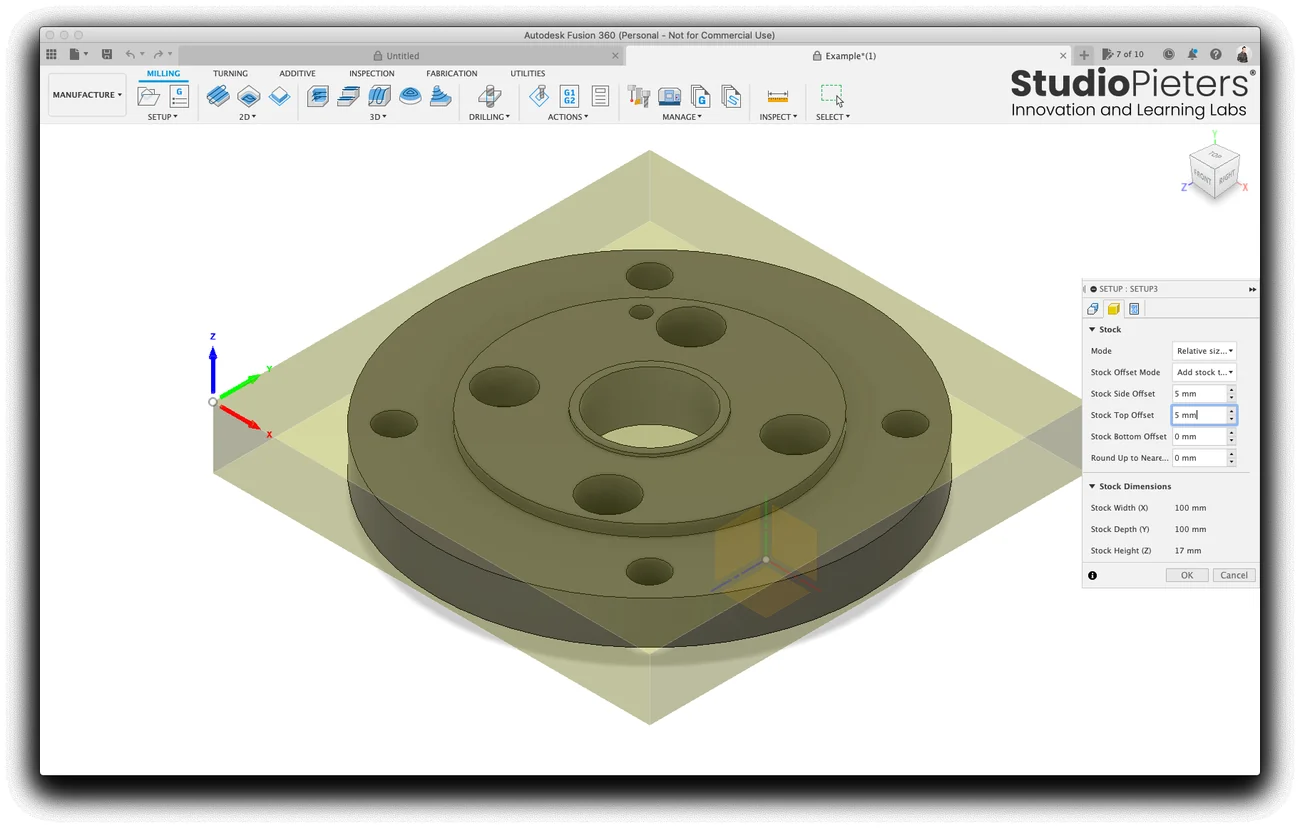The width and height of the screenshot is (1300, 828).
Task: Collapse the Stock Dimensions section
Action: coord(1092,486)
